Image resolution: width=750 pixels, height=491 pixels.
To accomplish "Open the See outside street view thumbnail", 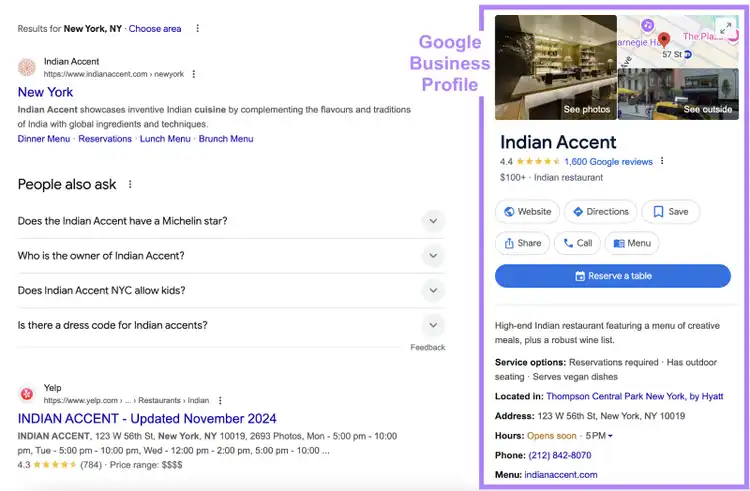I will pos(678,94).
